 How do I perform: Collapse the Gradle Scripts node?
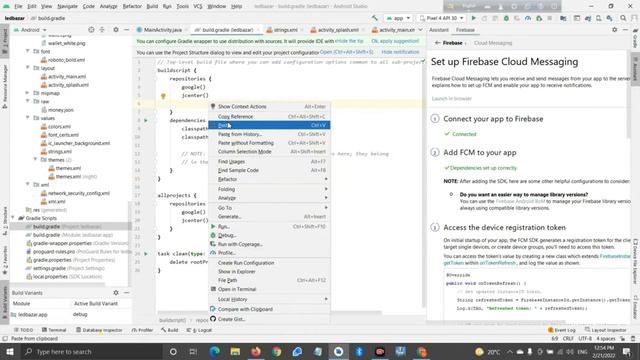pos(13,218)
